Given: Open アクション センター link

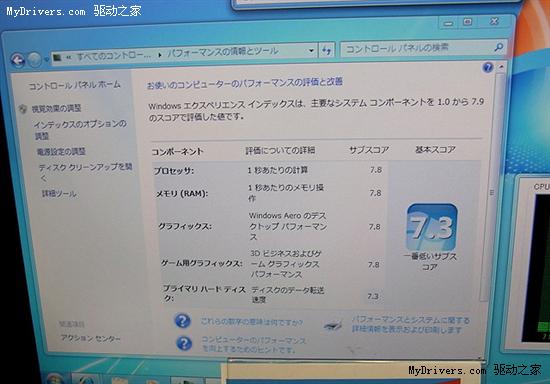Looking at the screenshot, I should (x=90, y=338).
